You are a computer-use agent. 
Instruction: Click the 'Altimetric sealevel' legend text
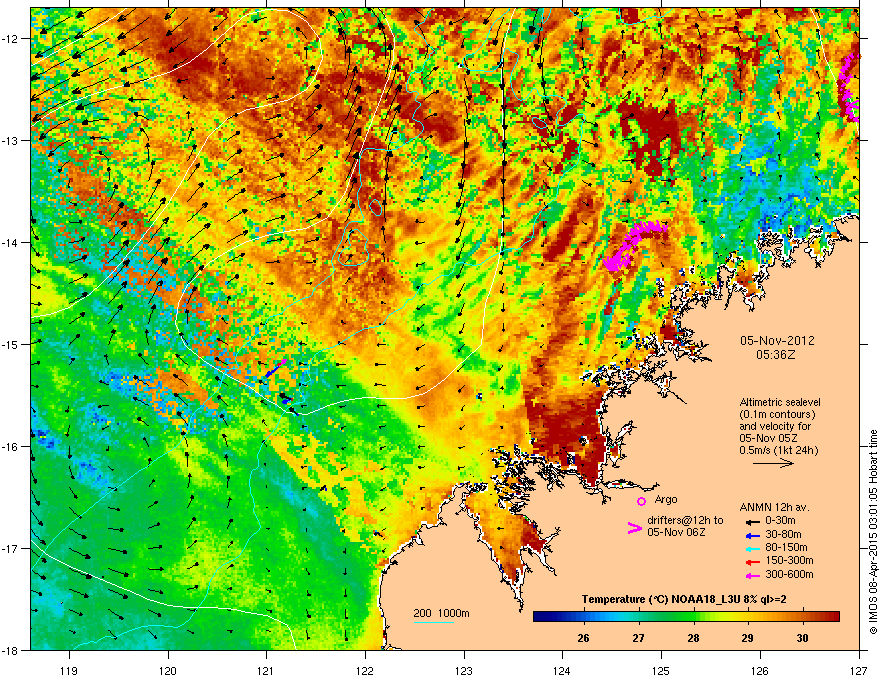780,402
